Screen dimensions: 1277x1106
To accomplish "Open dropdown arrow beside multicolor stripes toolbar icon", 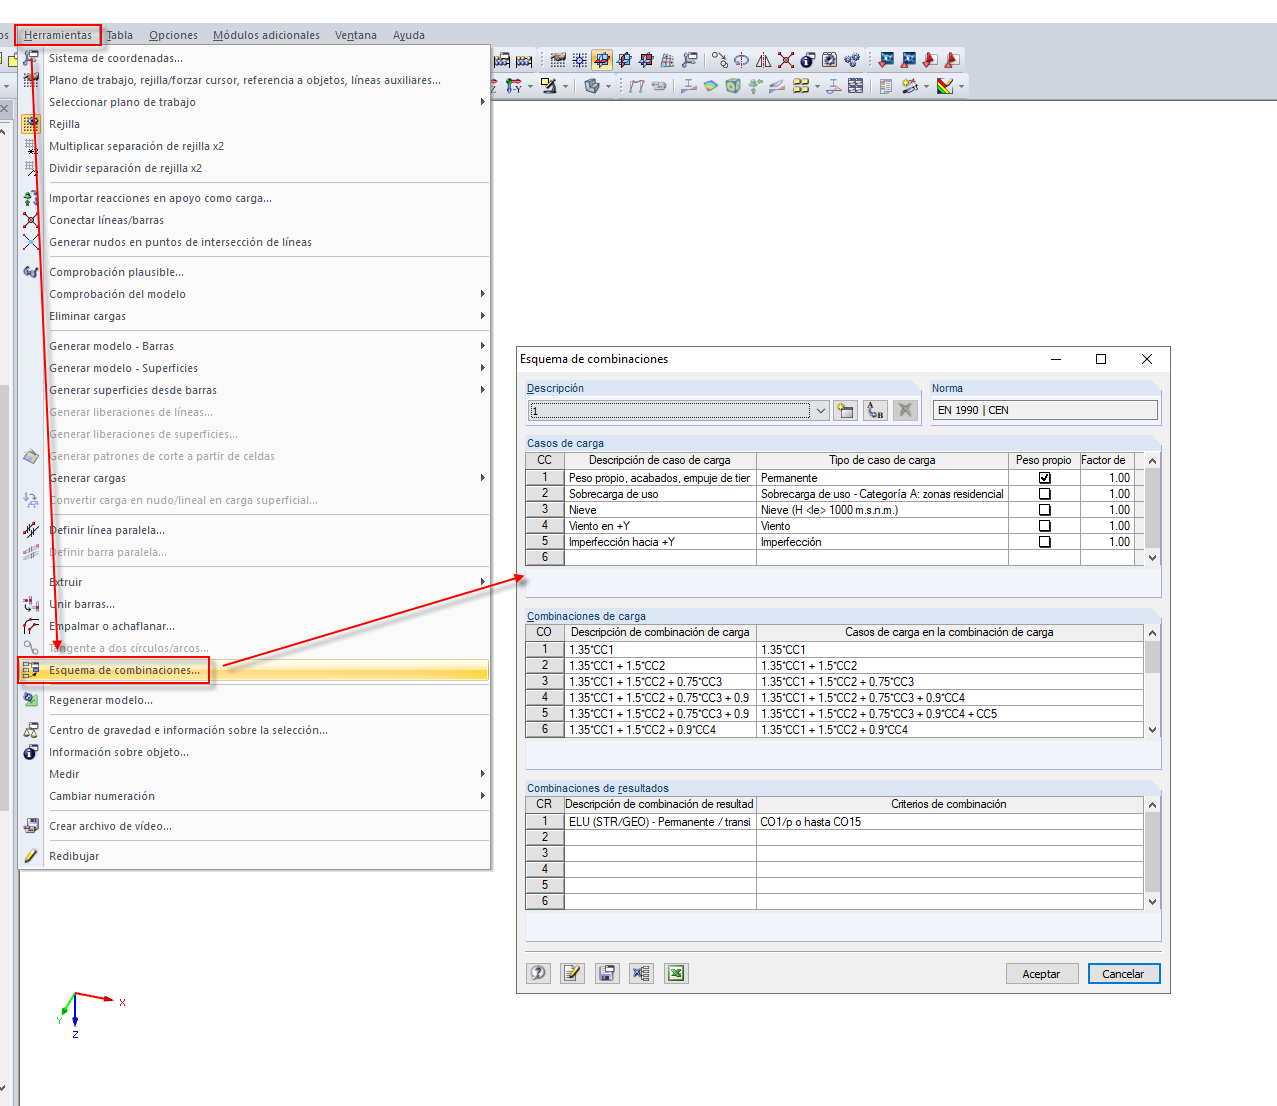I will point(961,86).
